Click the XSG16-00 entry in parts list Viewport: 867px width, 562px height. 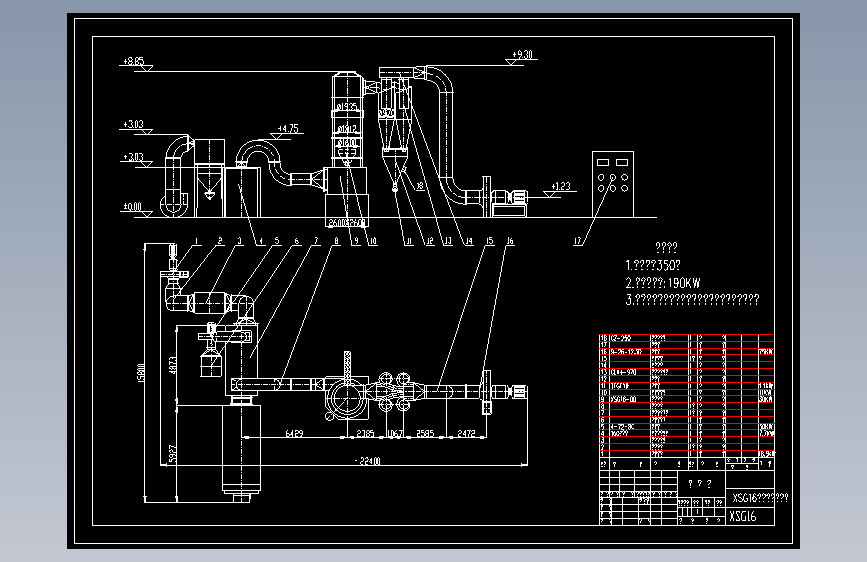(x=623, y=399)
